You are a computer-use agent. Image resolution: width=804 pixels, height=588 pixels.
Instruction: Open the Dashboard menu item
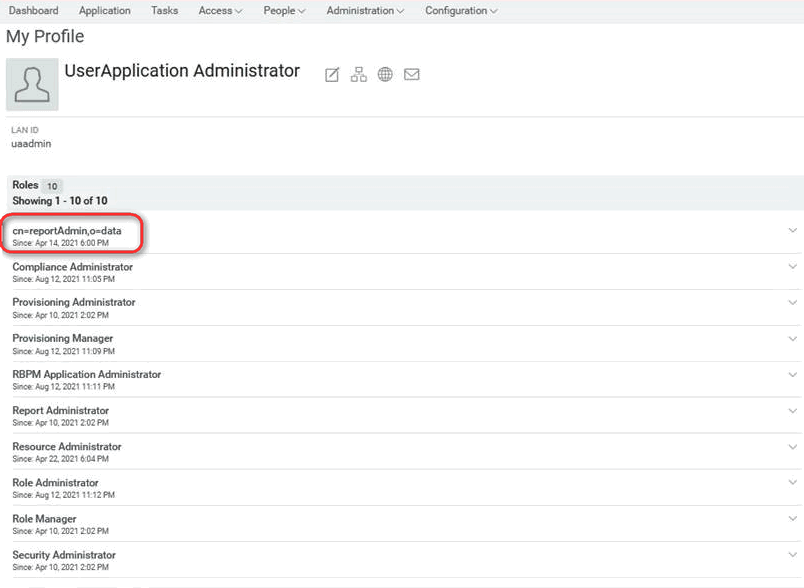pos(33,11)
